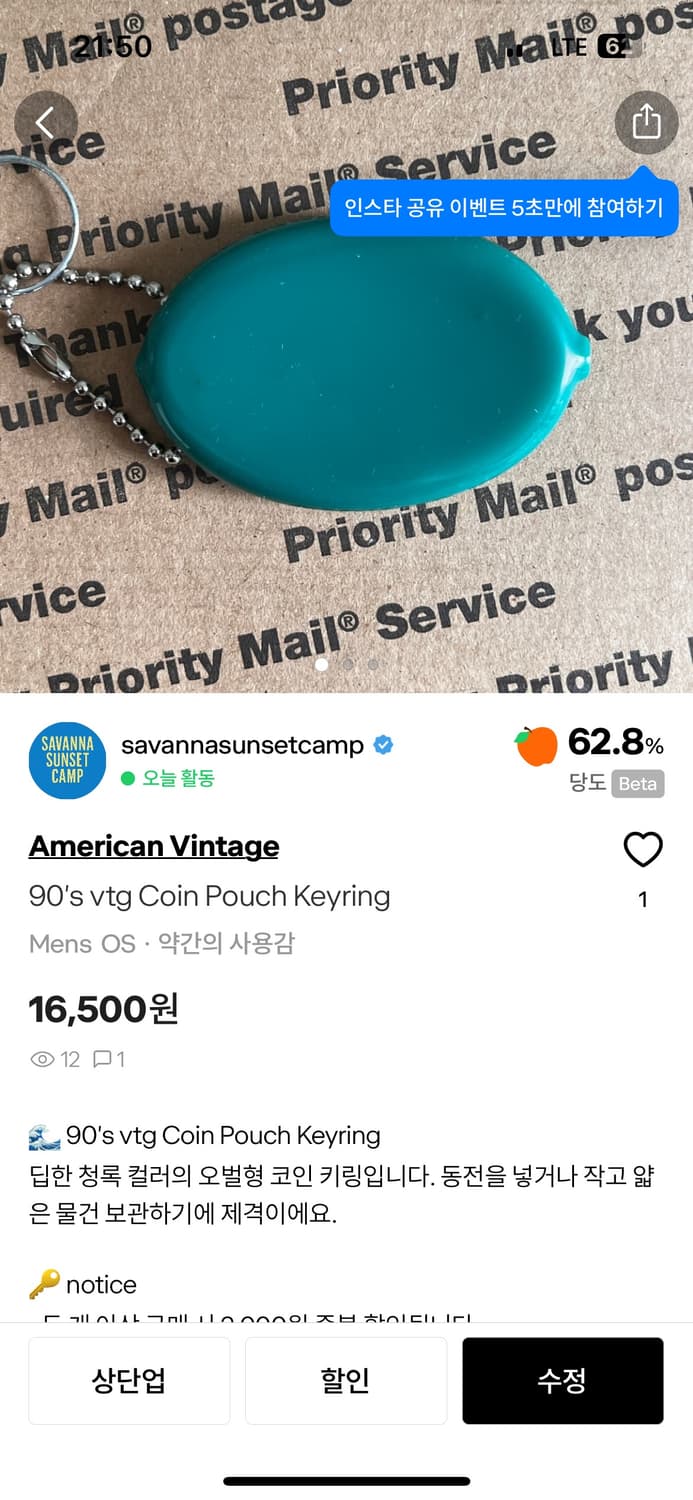
Task: Open the share icon at top right
Action: [x=646, y=122]
